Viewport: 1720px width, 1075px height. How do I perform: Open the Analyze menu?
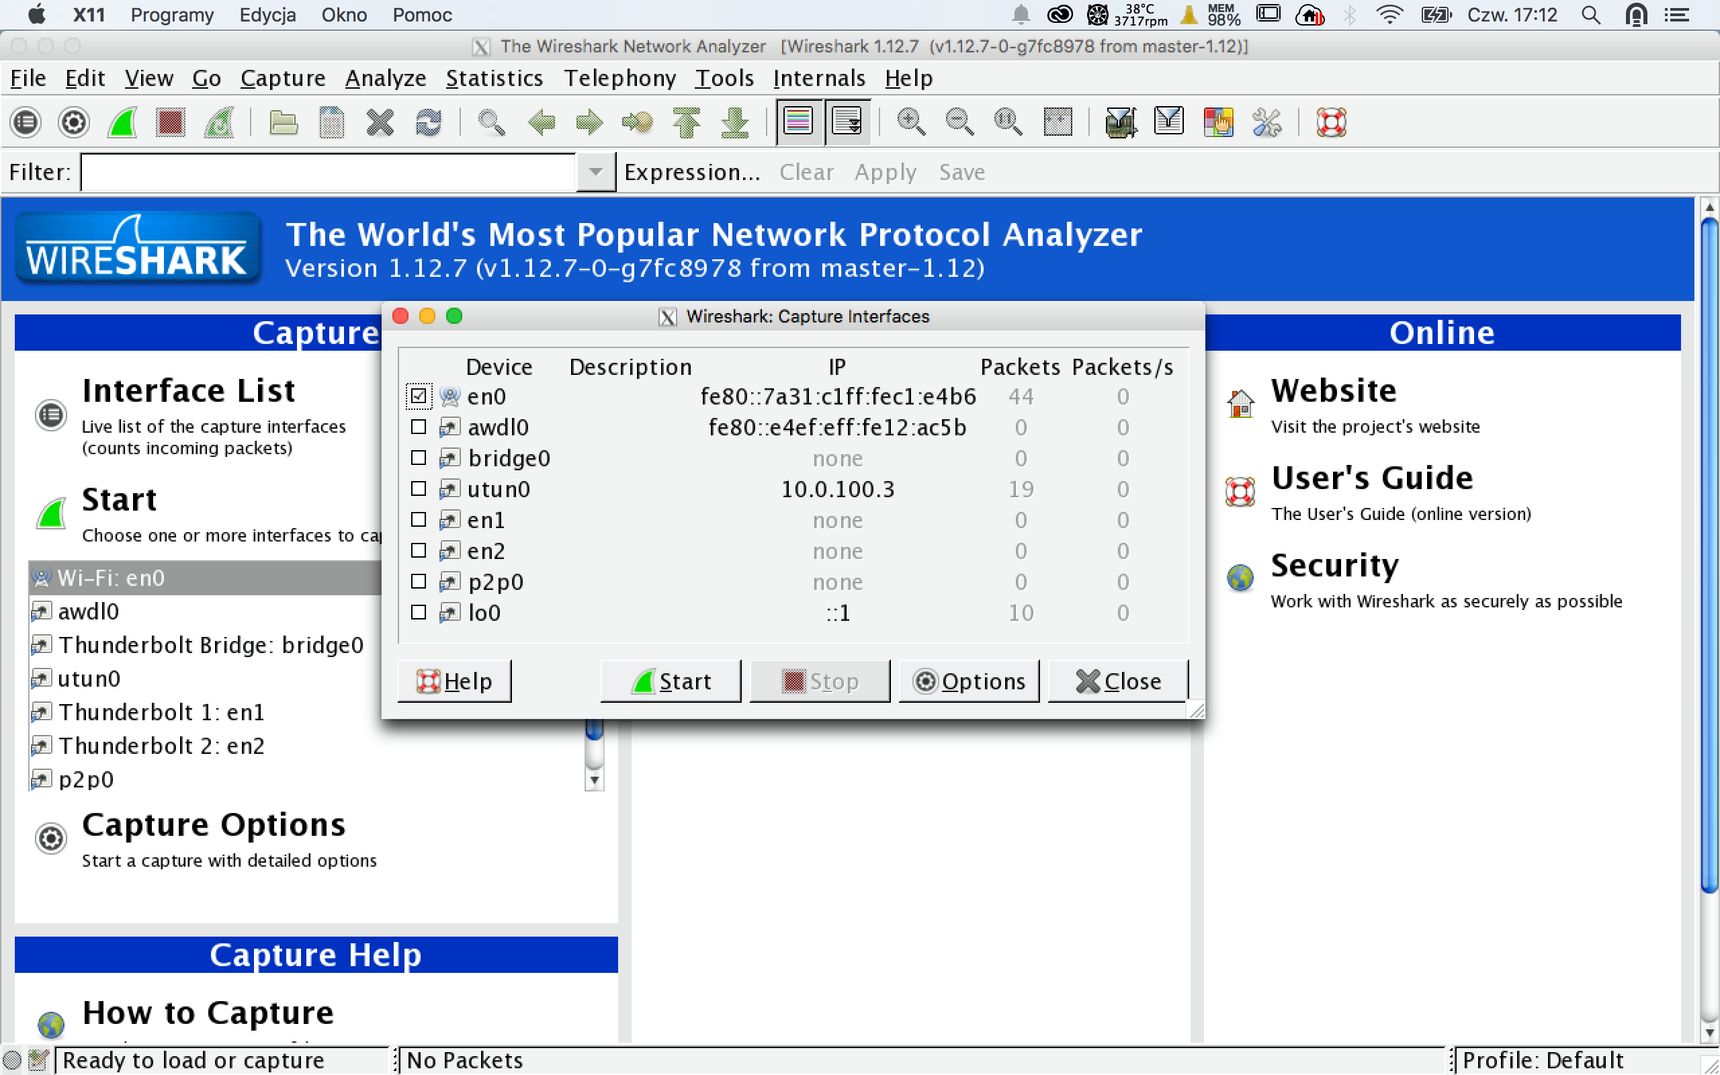pyautogui.click(x=386, y=78)
